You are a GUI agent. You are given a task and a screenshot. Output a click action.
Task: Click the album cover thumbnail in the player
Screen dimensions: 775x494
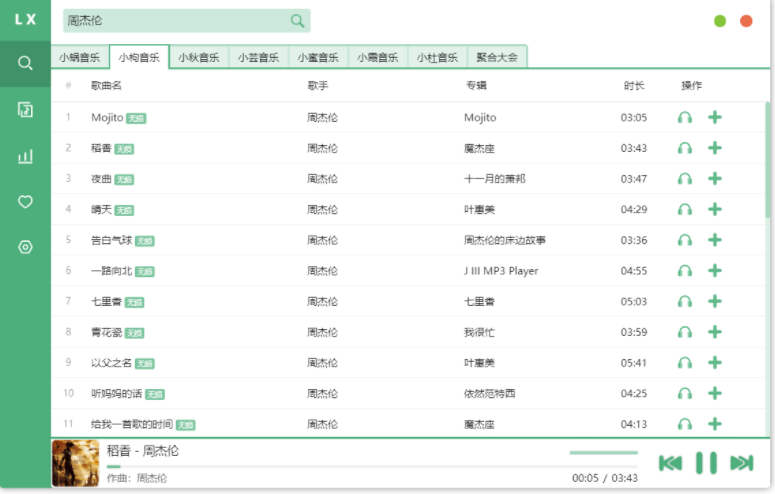[x=75, y=463]
